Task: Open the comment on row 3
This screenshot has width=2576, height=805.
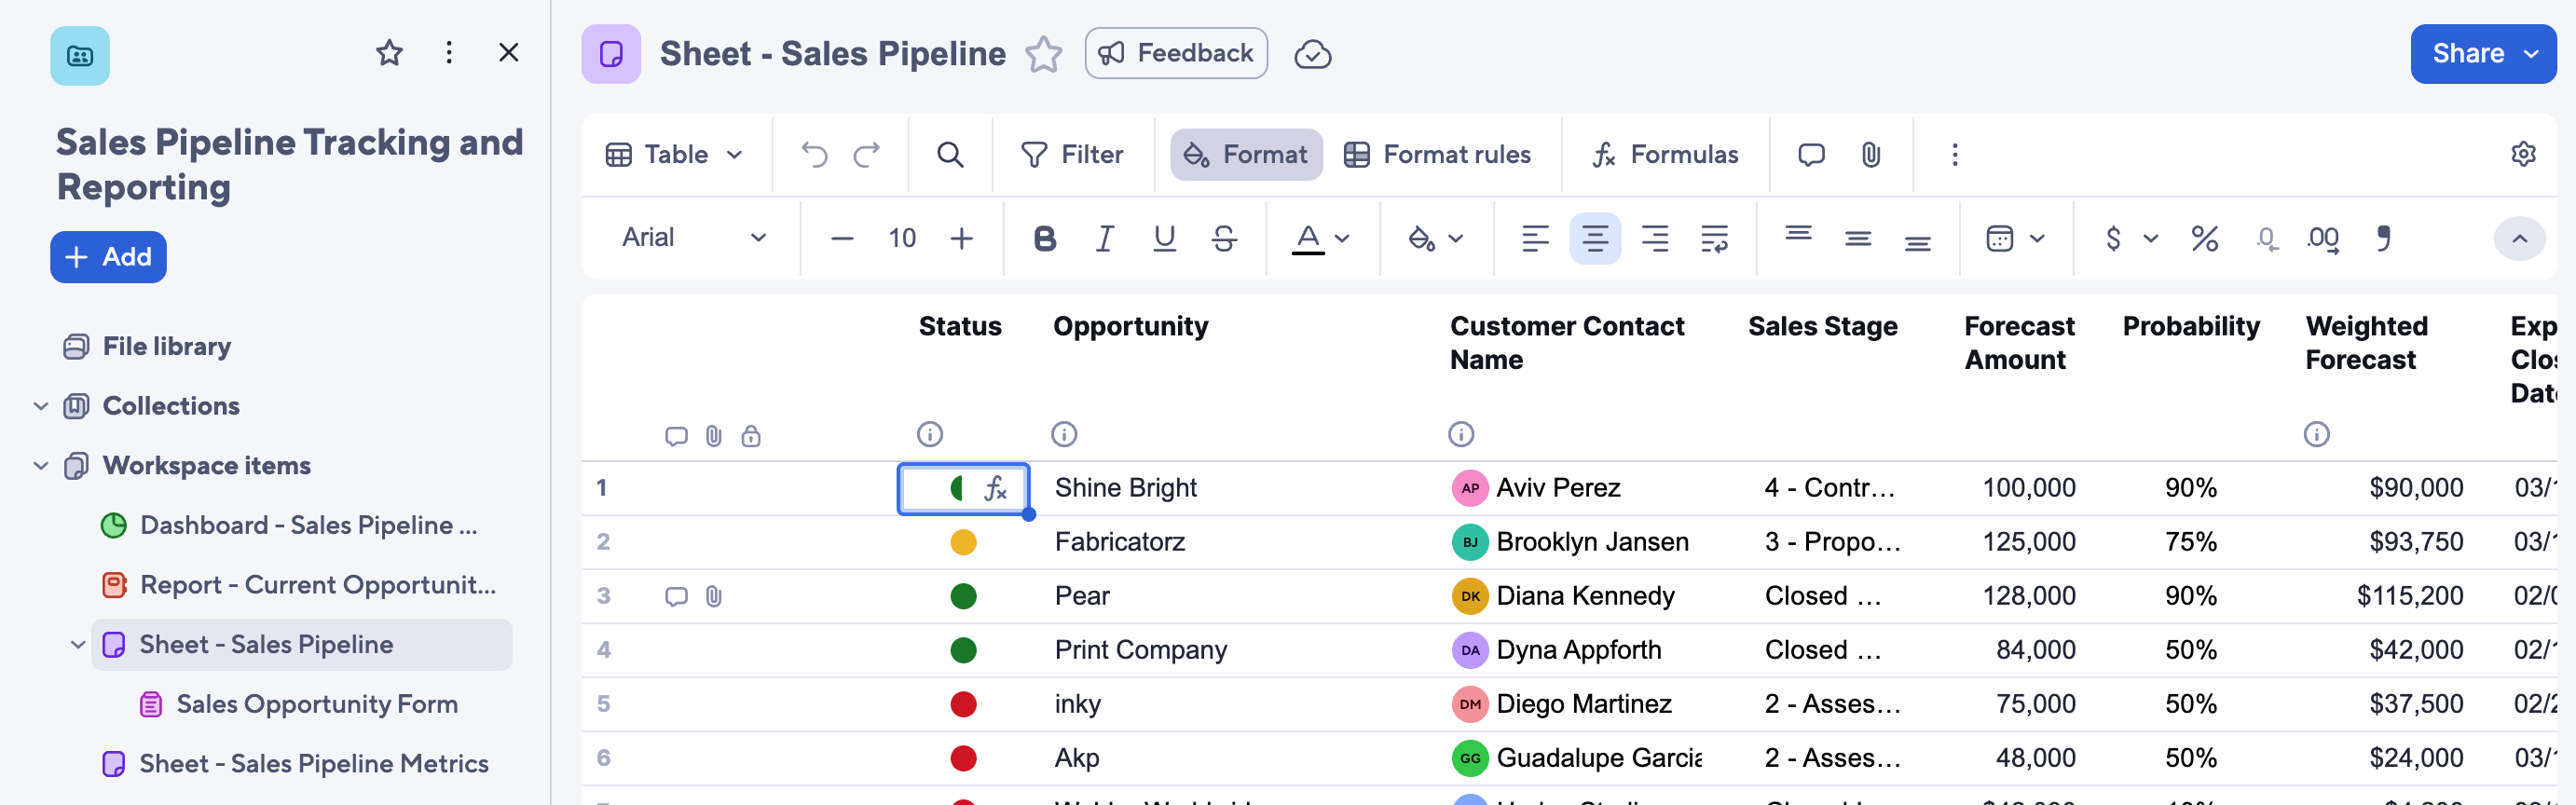Action: [676, 596]
